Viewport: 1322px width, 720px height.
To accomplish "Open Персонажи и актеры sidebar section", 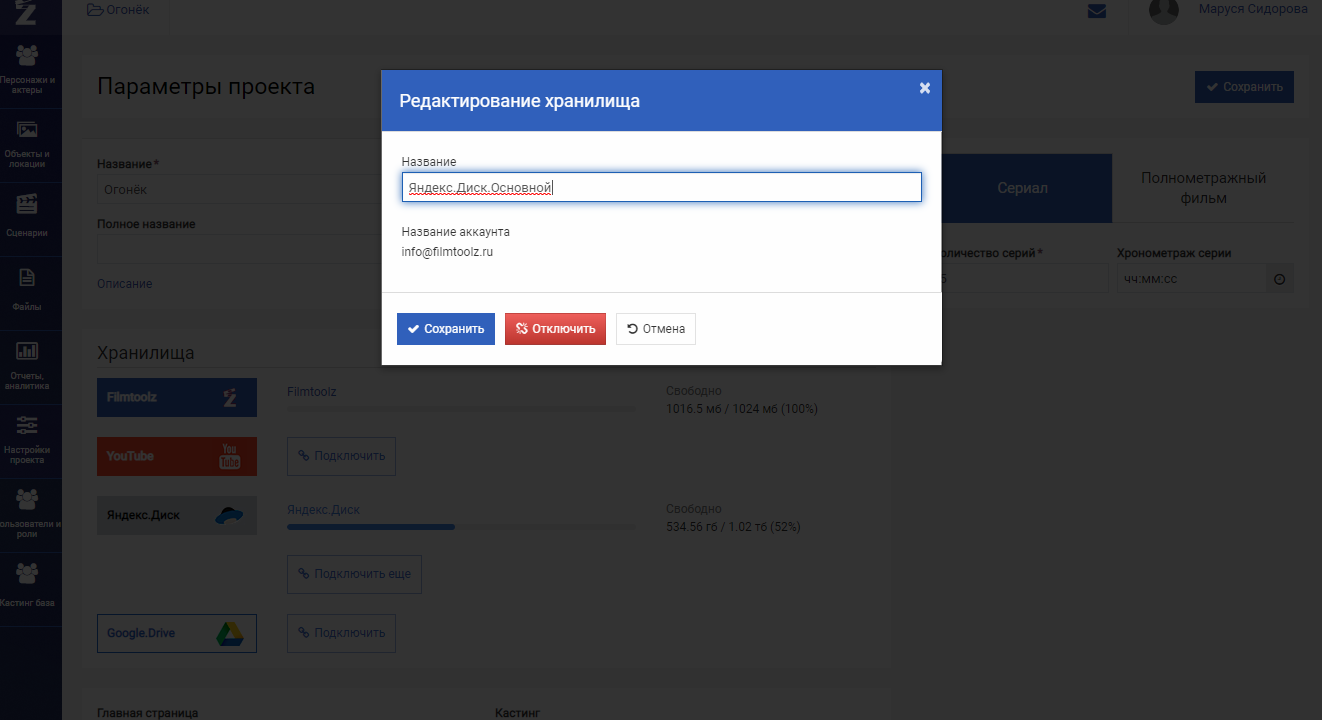I will [x=28, y=70].
